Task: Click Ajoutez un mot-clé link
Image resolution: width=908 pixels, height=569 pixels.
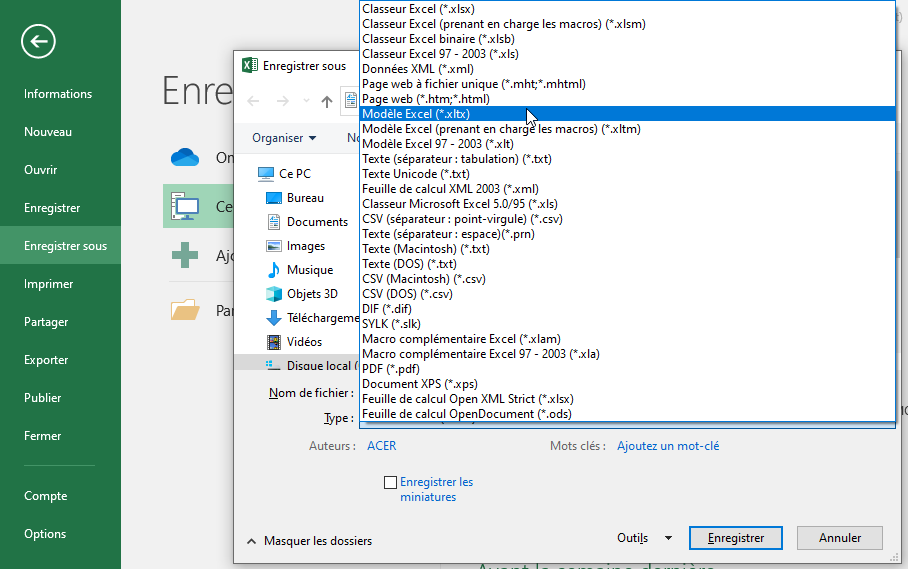Action: (x=668, y=446)
